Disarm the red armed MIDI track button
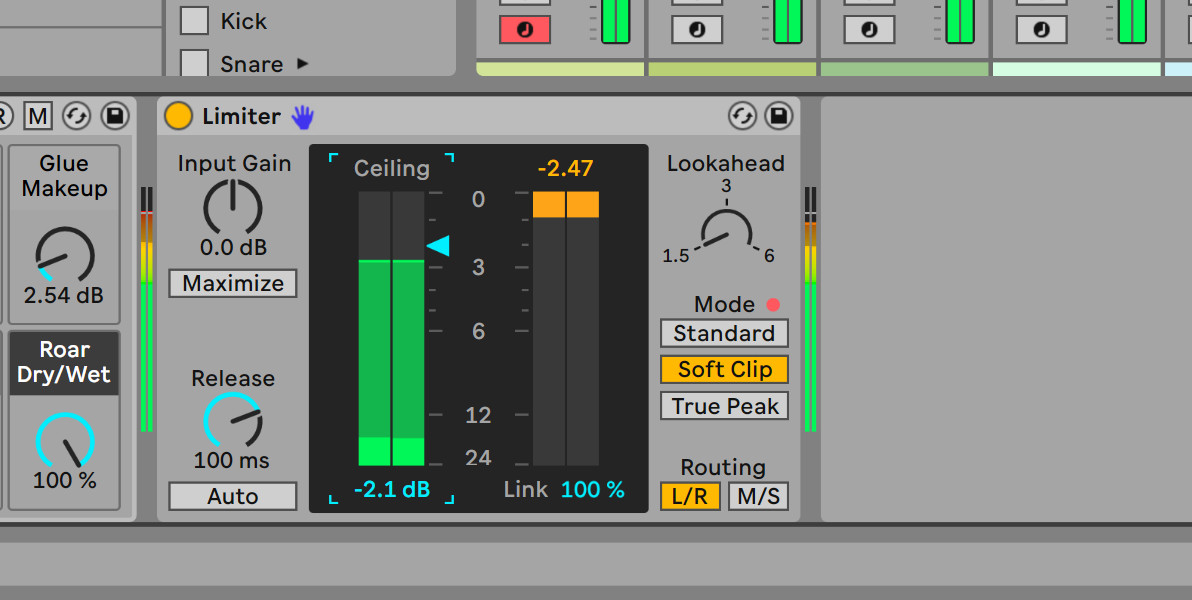This screenshot has height=600, width=1192. click(x=525, y=30)
